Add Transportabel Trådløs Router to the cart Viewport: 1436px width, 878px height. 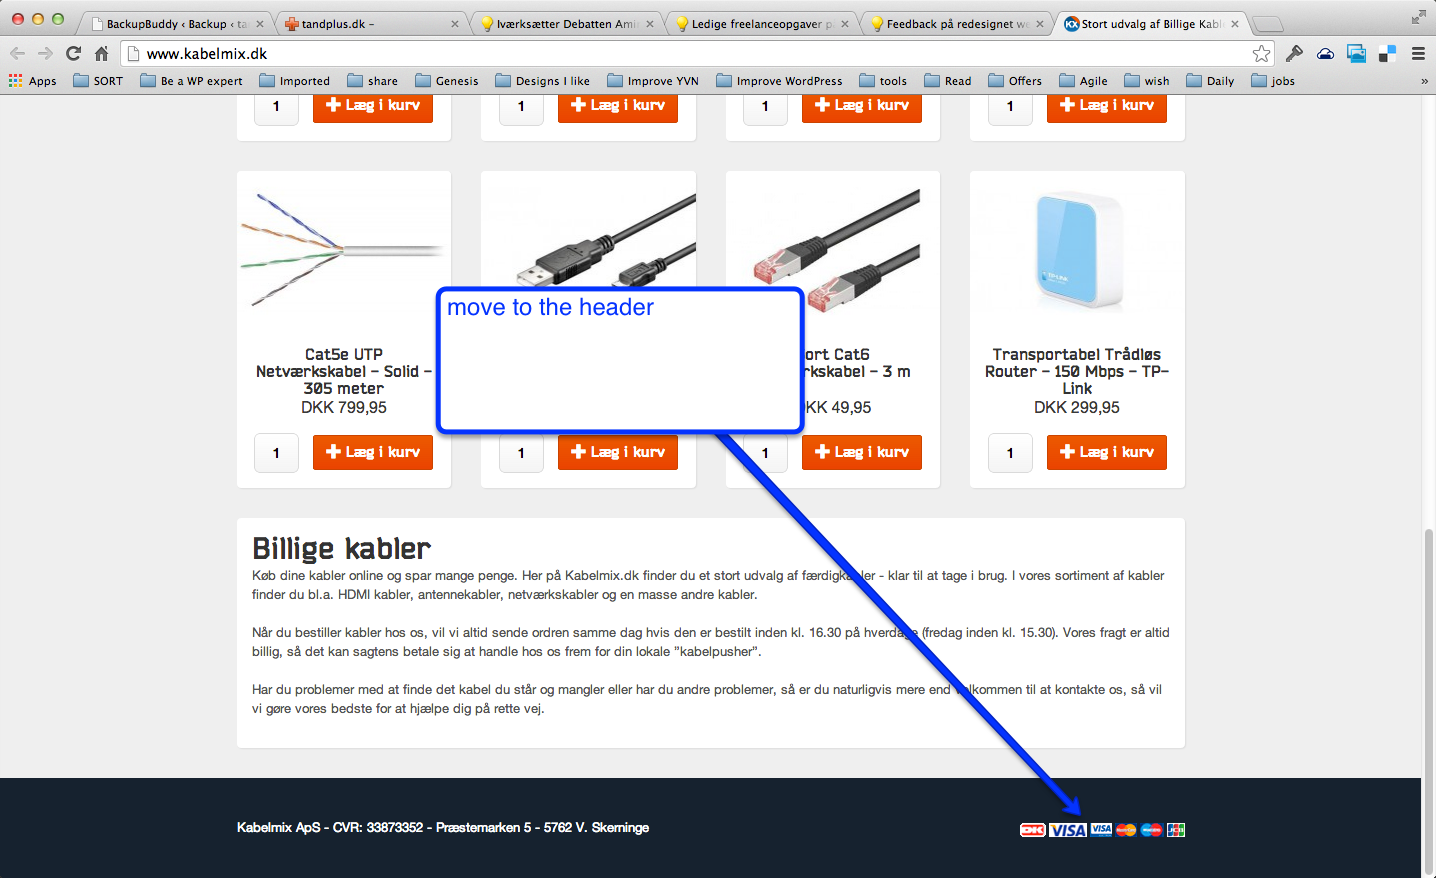1107,452
